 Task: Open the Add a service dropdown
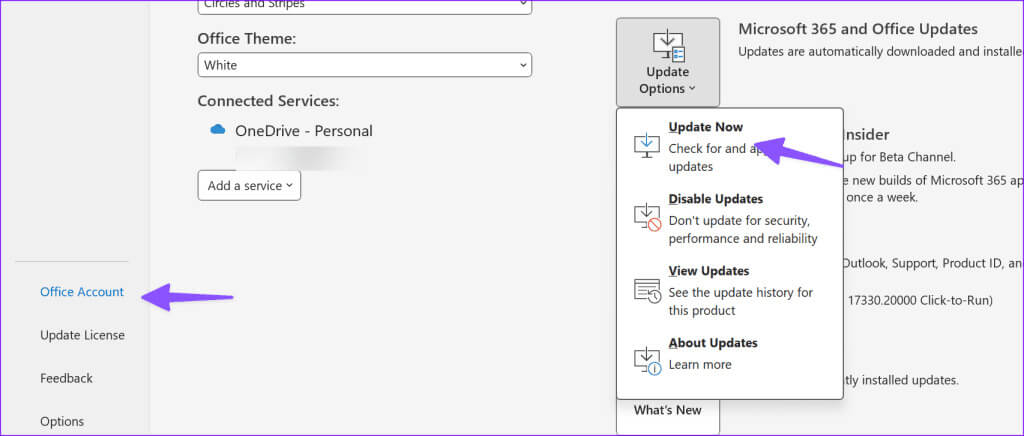[x=249, y=185]
